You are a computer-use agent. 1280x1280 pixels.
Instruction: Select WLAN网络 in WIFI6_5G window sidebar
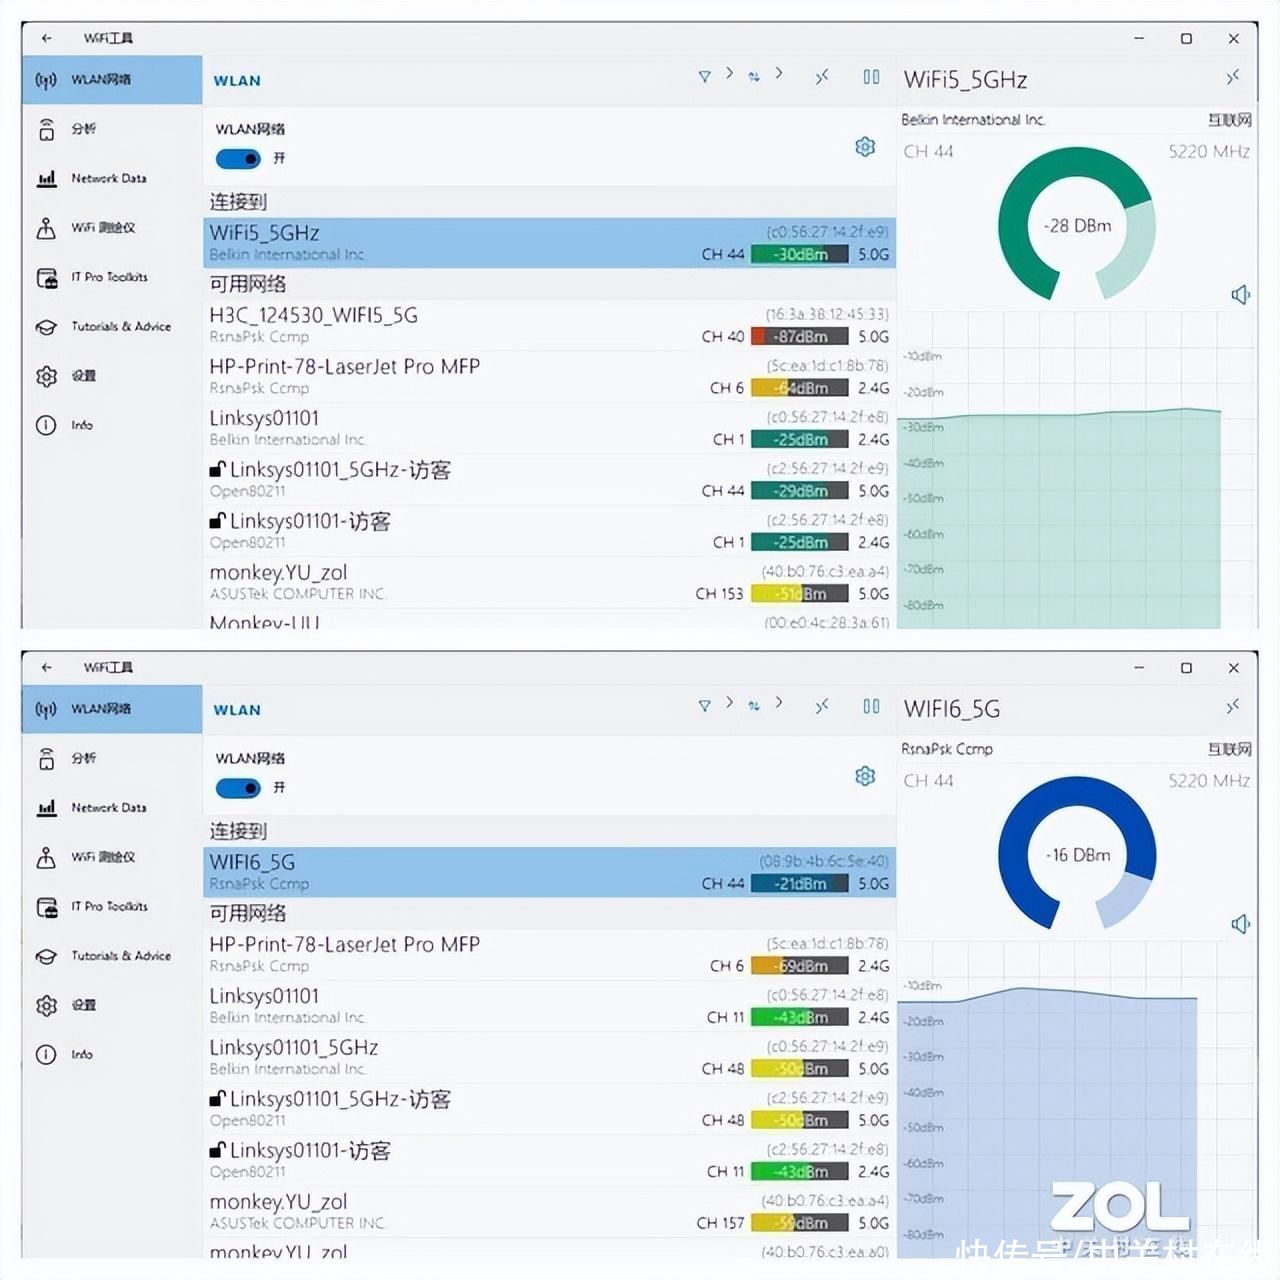(112, 709)
